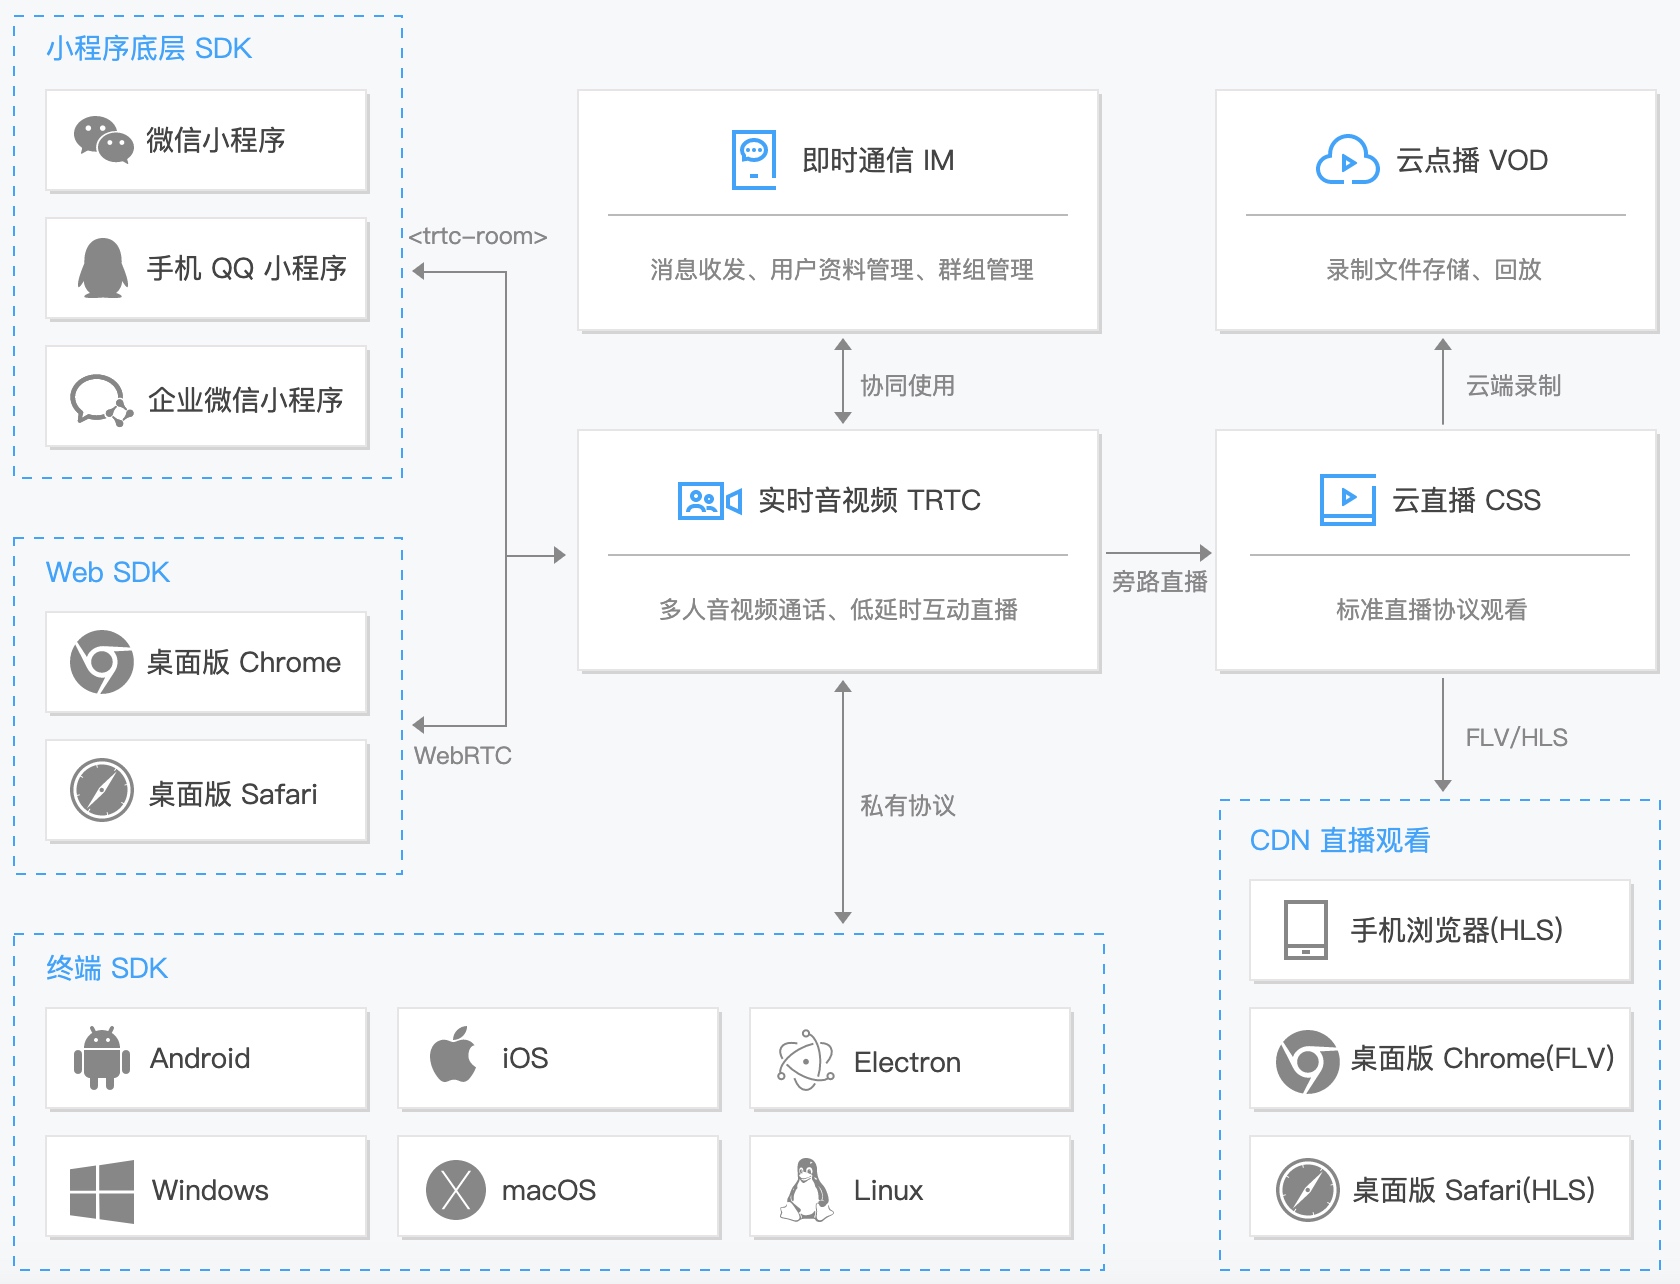Click the 私有协议 arrow label
The height and width of the screenshot is (1284, 1680).
point(908,806)
